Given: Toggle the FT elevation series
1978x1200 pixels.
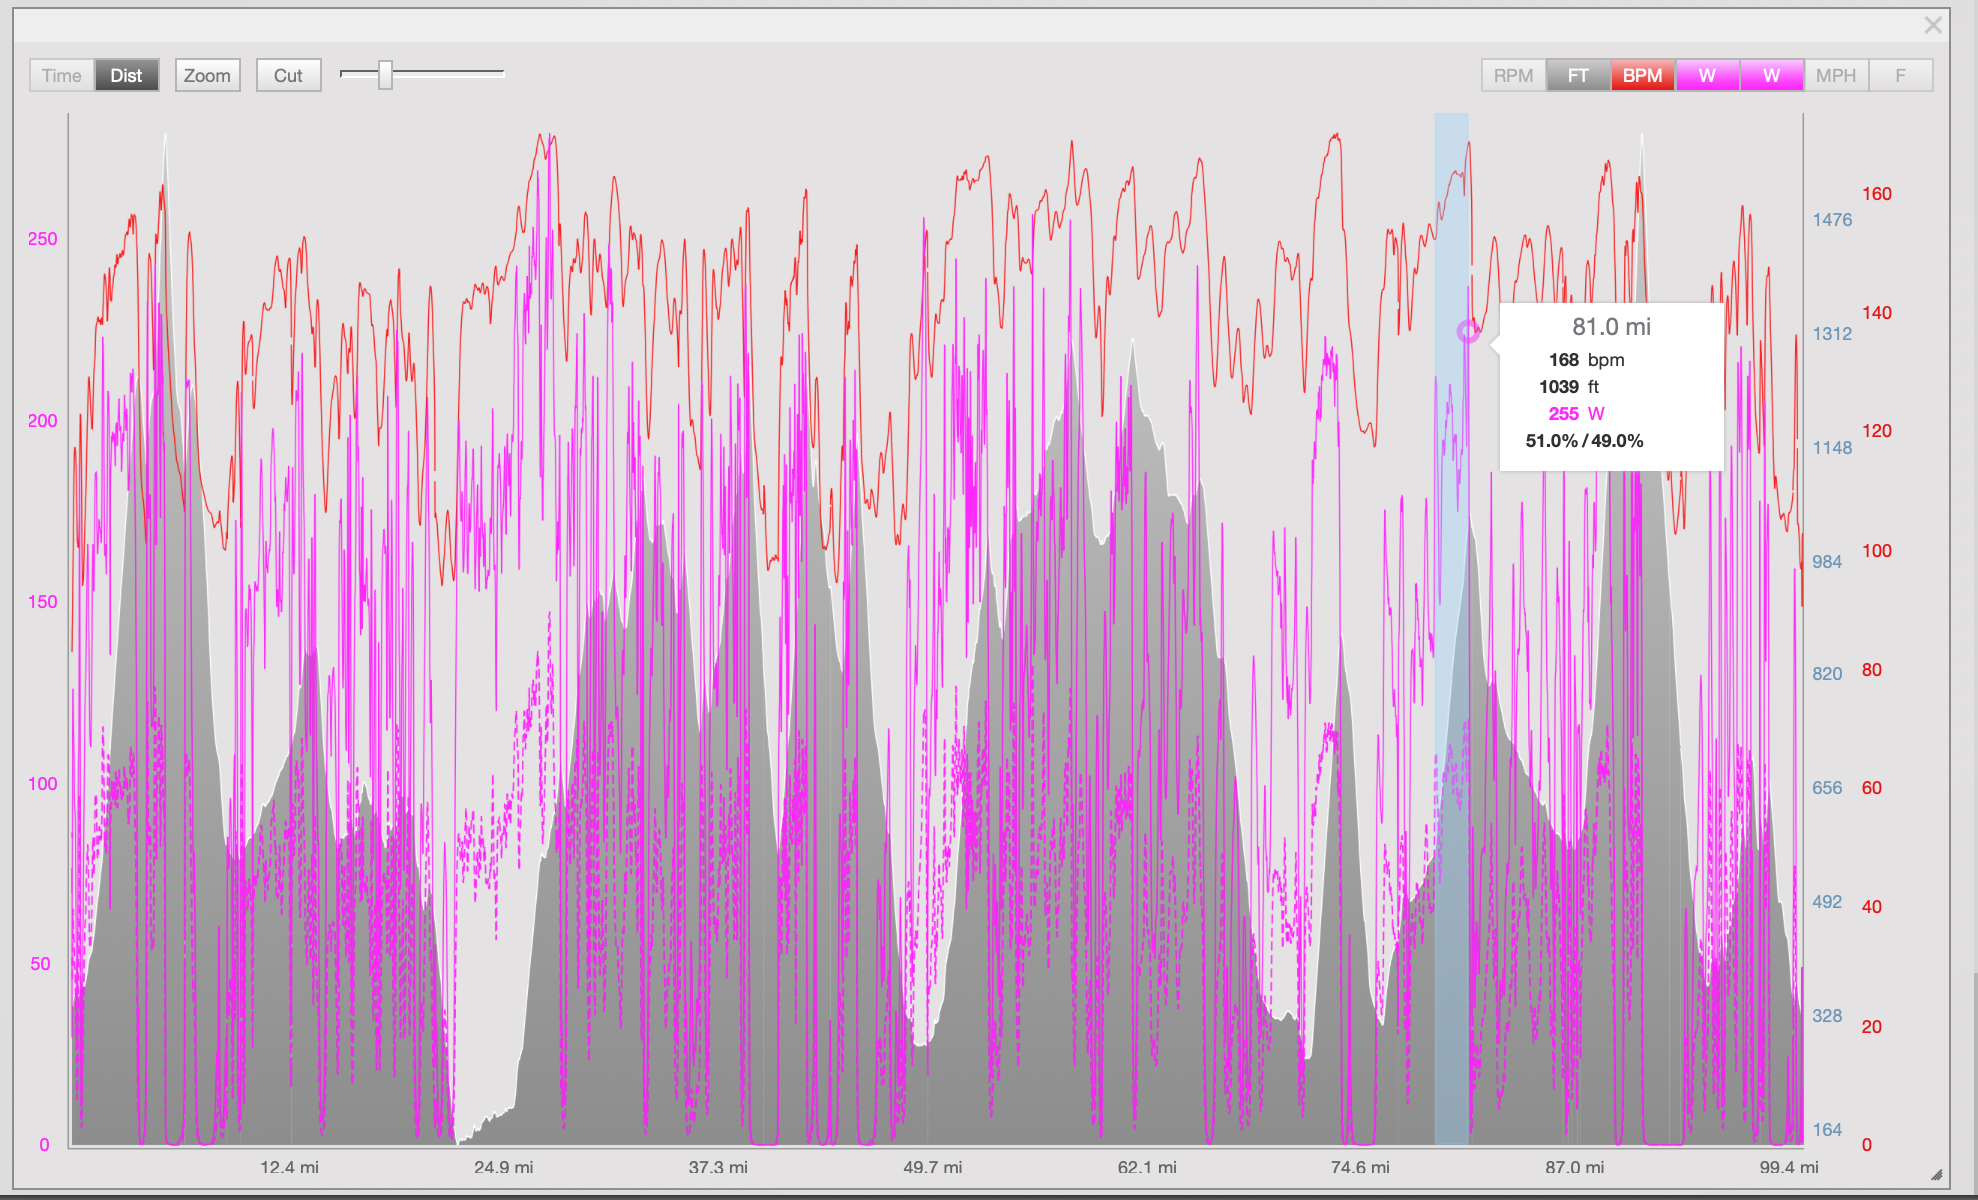Looking at the screenshot, I should coord(1578,75).
